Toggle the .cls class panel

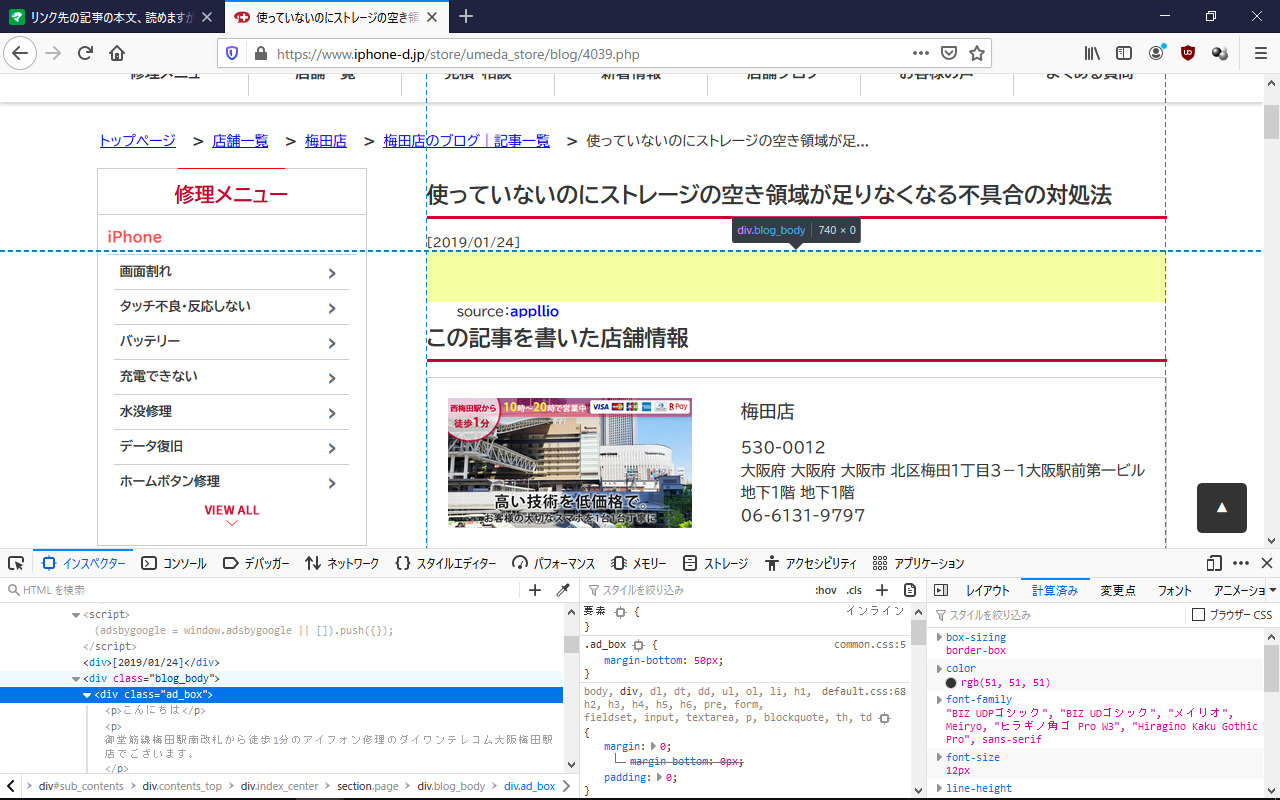pos(854,590)
